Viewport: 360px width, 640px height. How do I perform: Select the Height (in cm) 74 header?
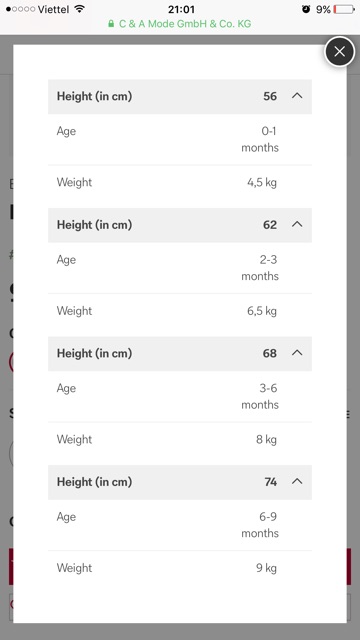(x=180, y=482)
